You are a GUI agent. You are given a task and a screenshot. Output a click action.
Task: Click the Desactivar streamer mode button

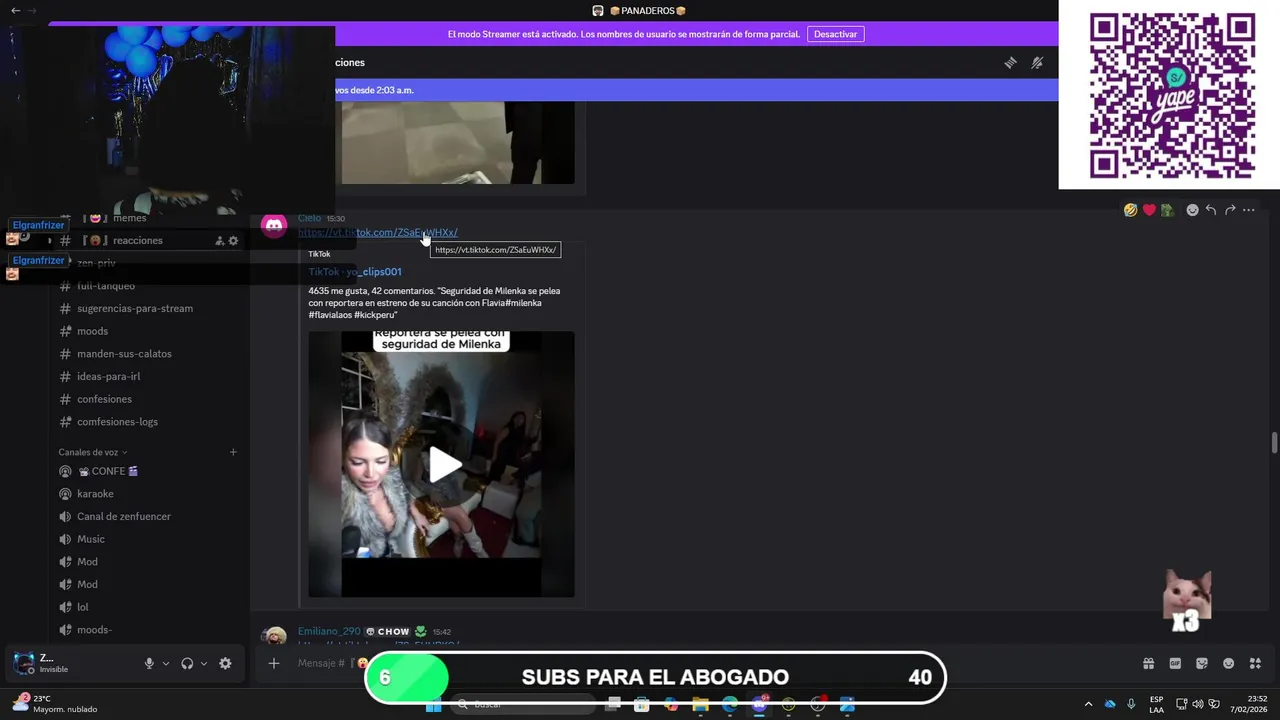835,34
